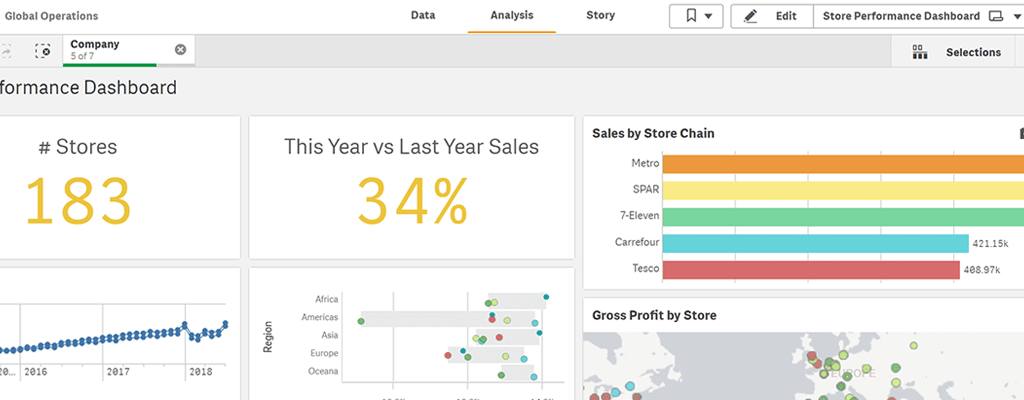Remove the Company selection filter

tap(180, 50)
